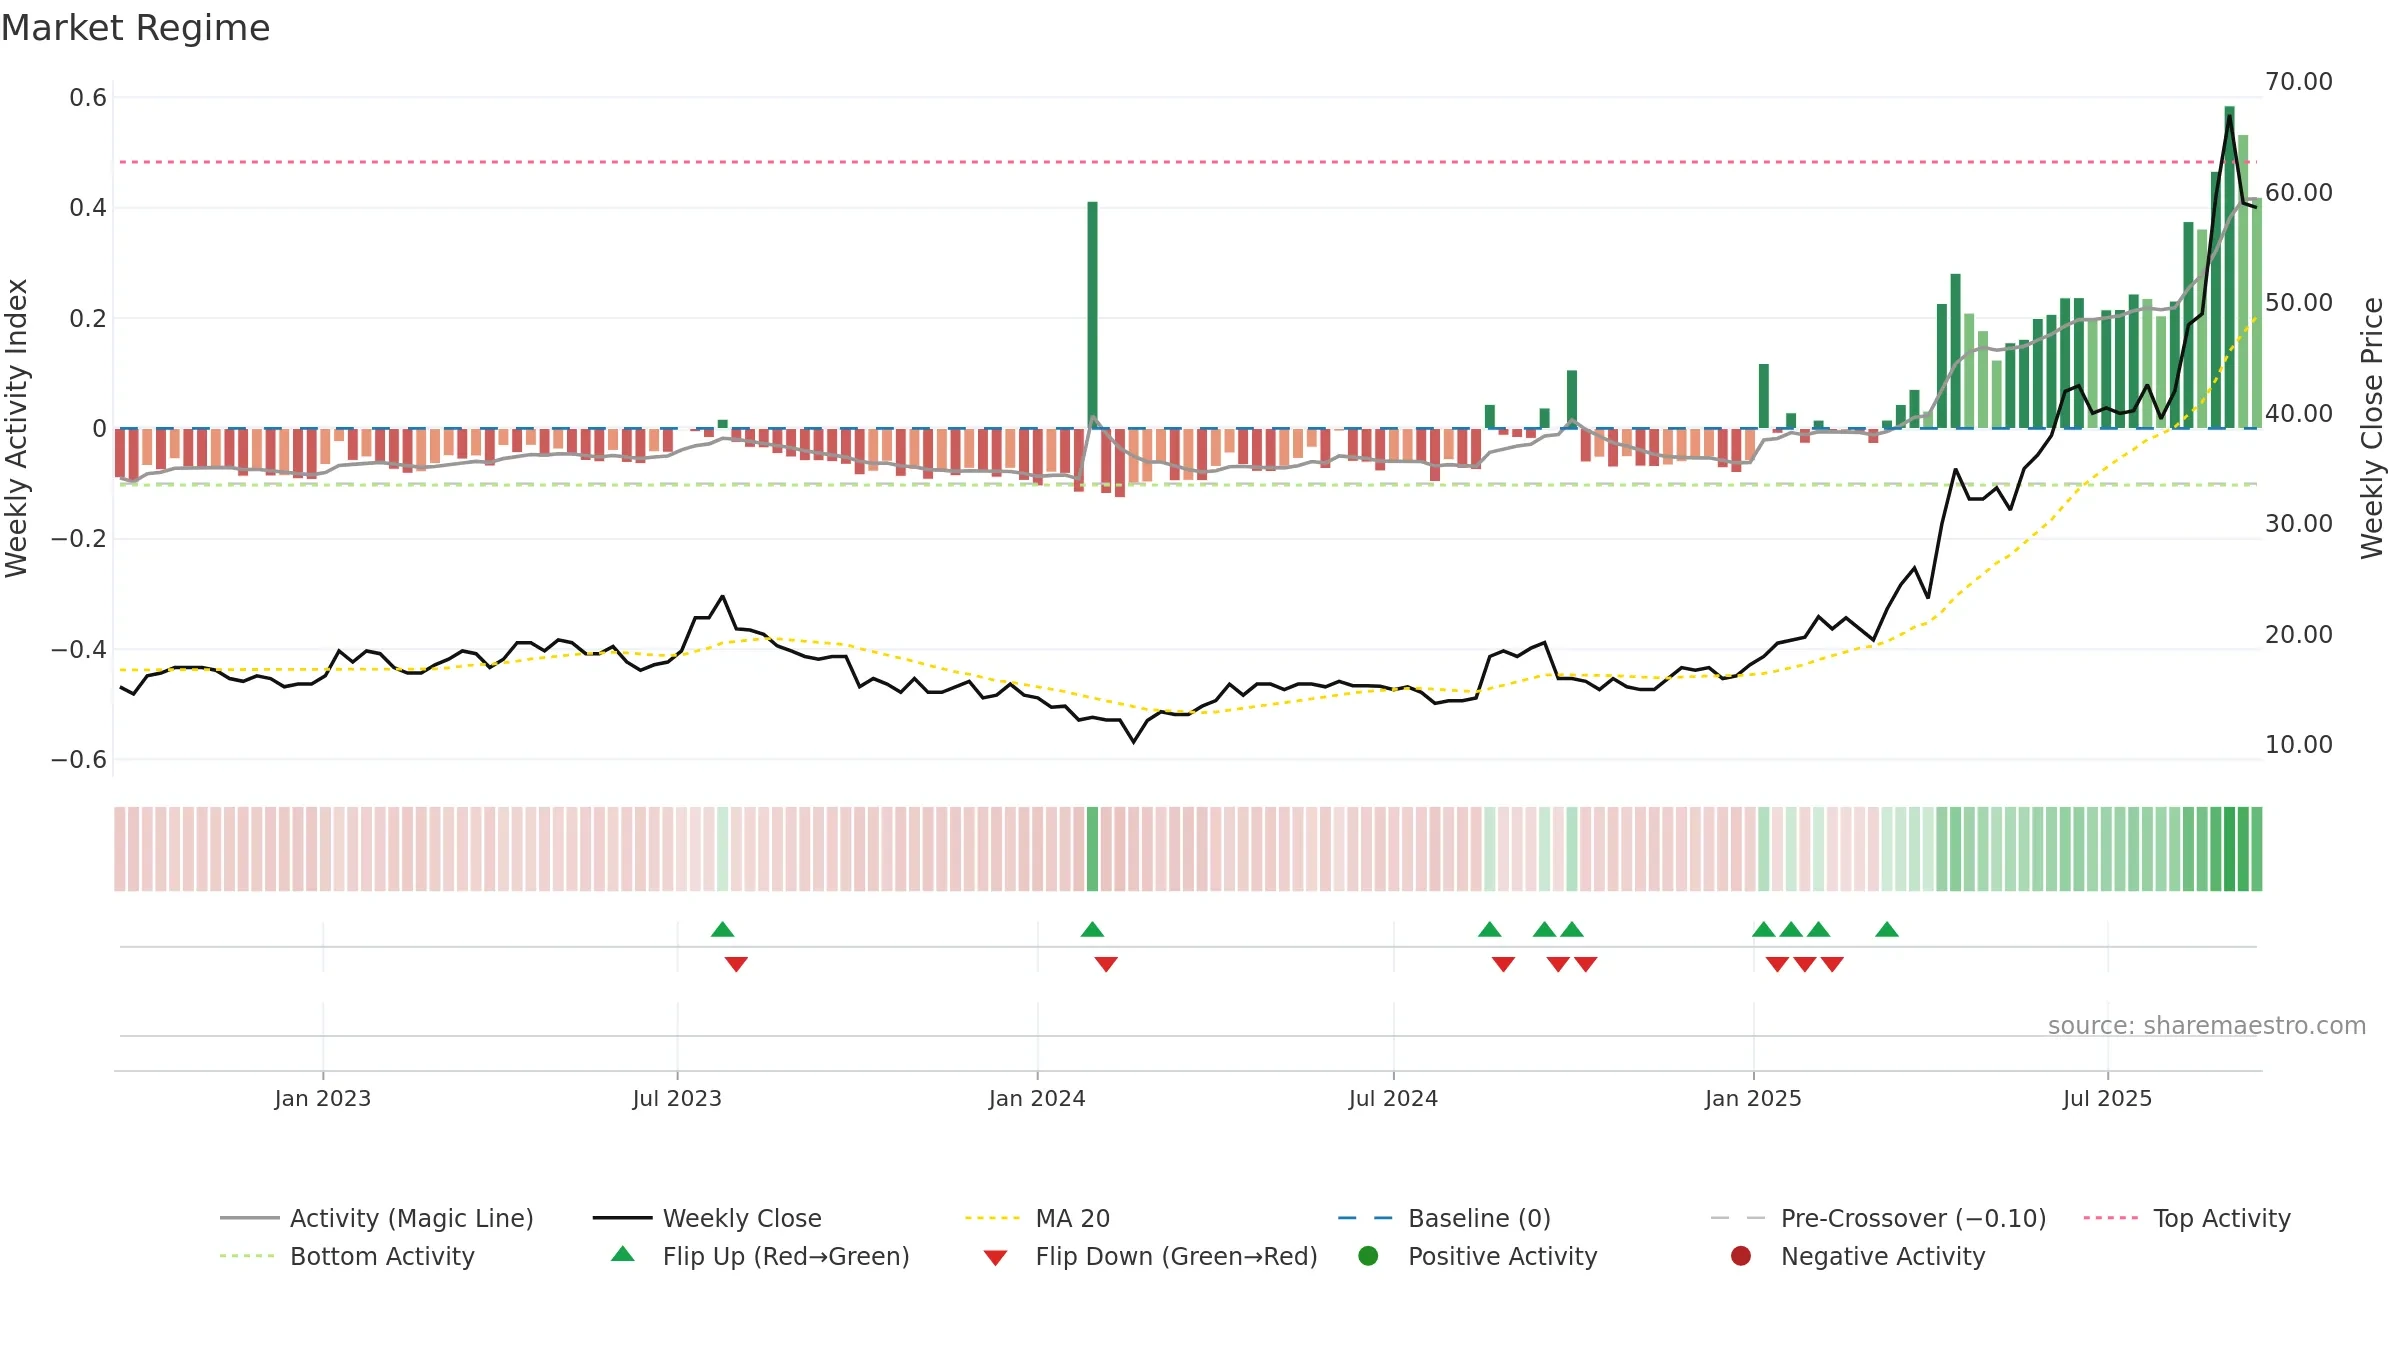Viewport: 2400px width, 1350px height.
Task: Click the 20.00 price axis label
Action: pos(2299,634)
